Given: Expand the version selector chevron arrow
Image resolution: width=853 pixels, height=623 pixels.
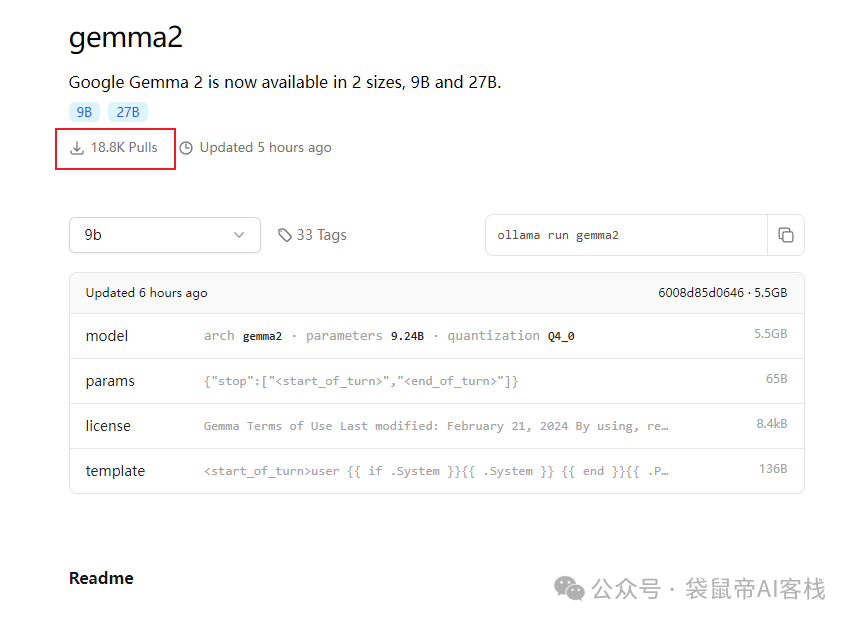Looking at the screenshot, I should pos(239,235).
